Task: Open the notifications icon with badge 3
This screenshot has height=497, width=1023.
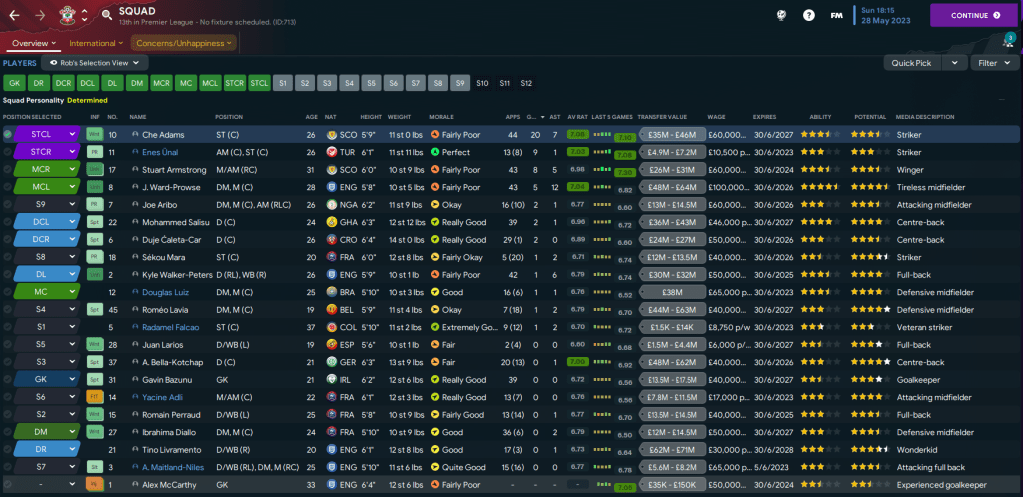Action: click(1007, 42)
